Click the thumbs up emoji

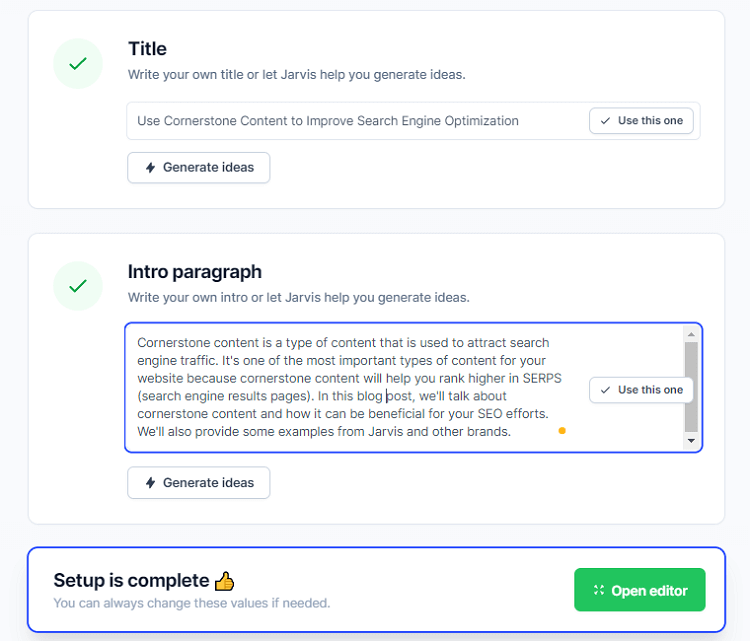(x=224, y=581)
